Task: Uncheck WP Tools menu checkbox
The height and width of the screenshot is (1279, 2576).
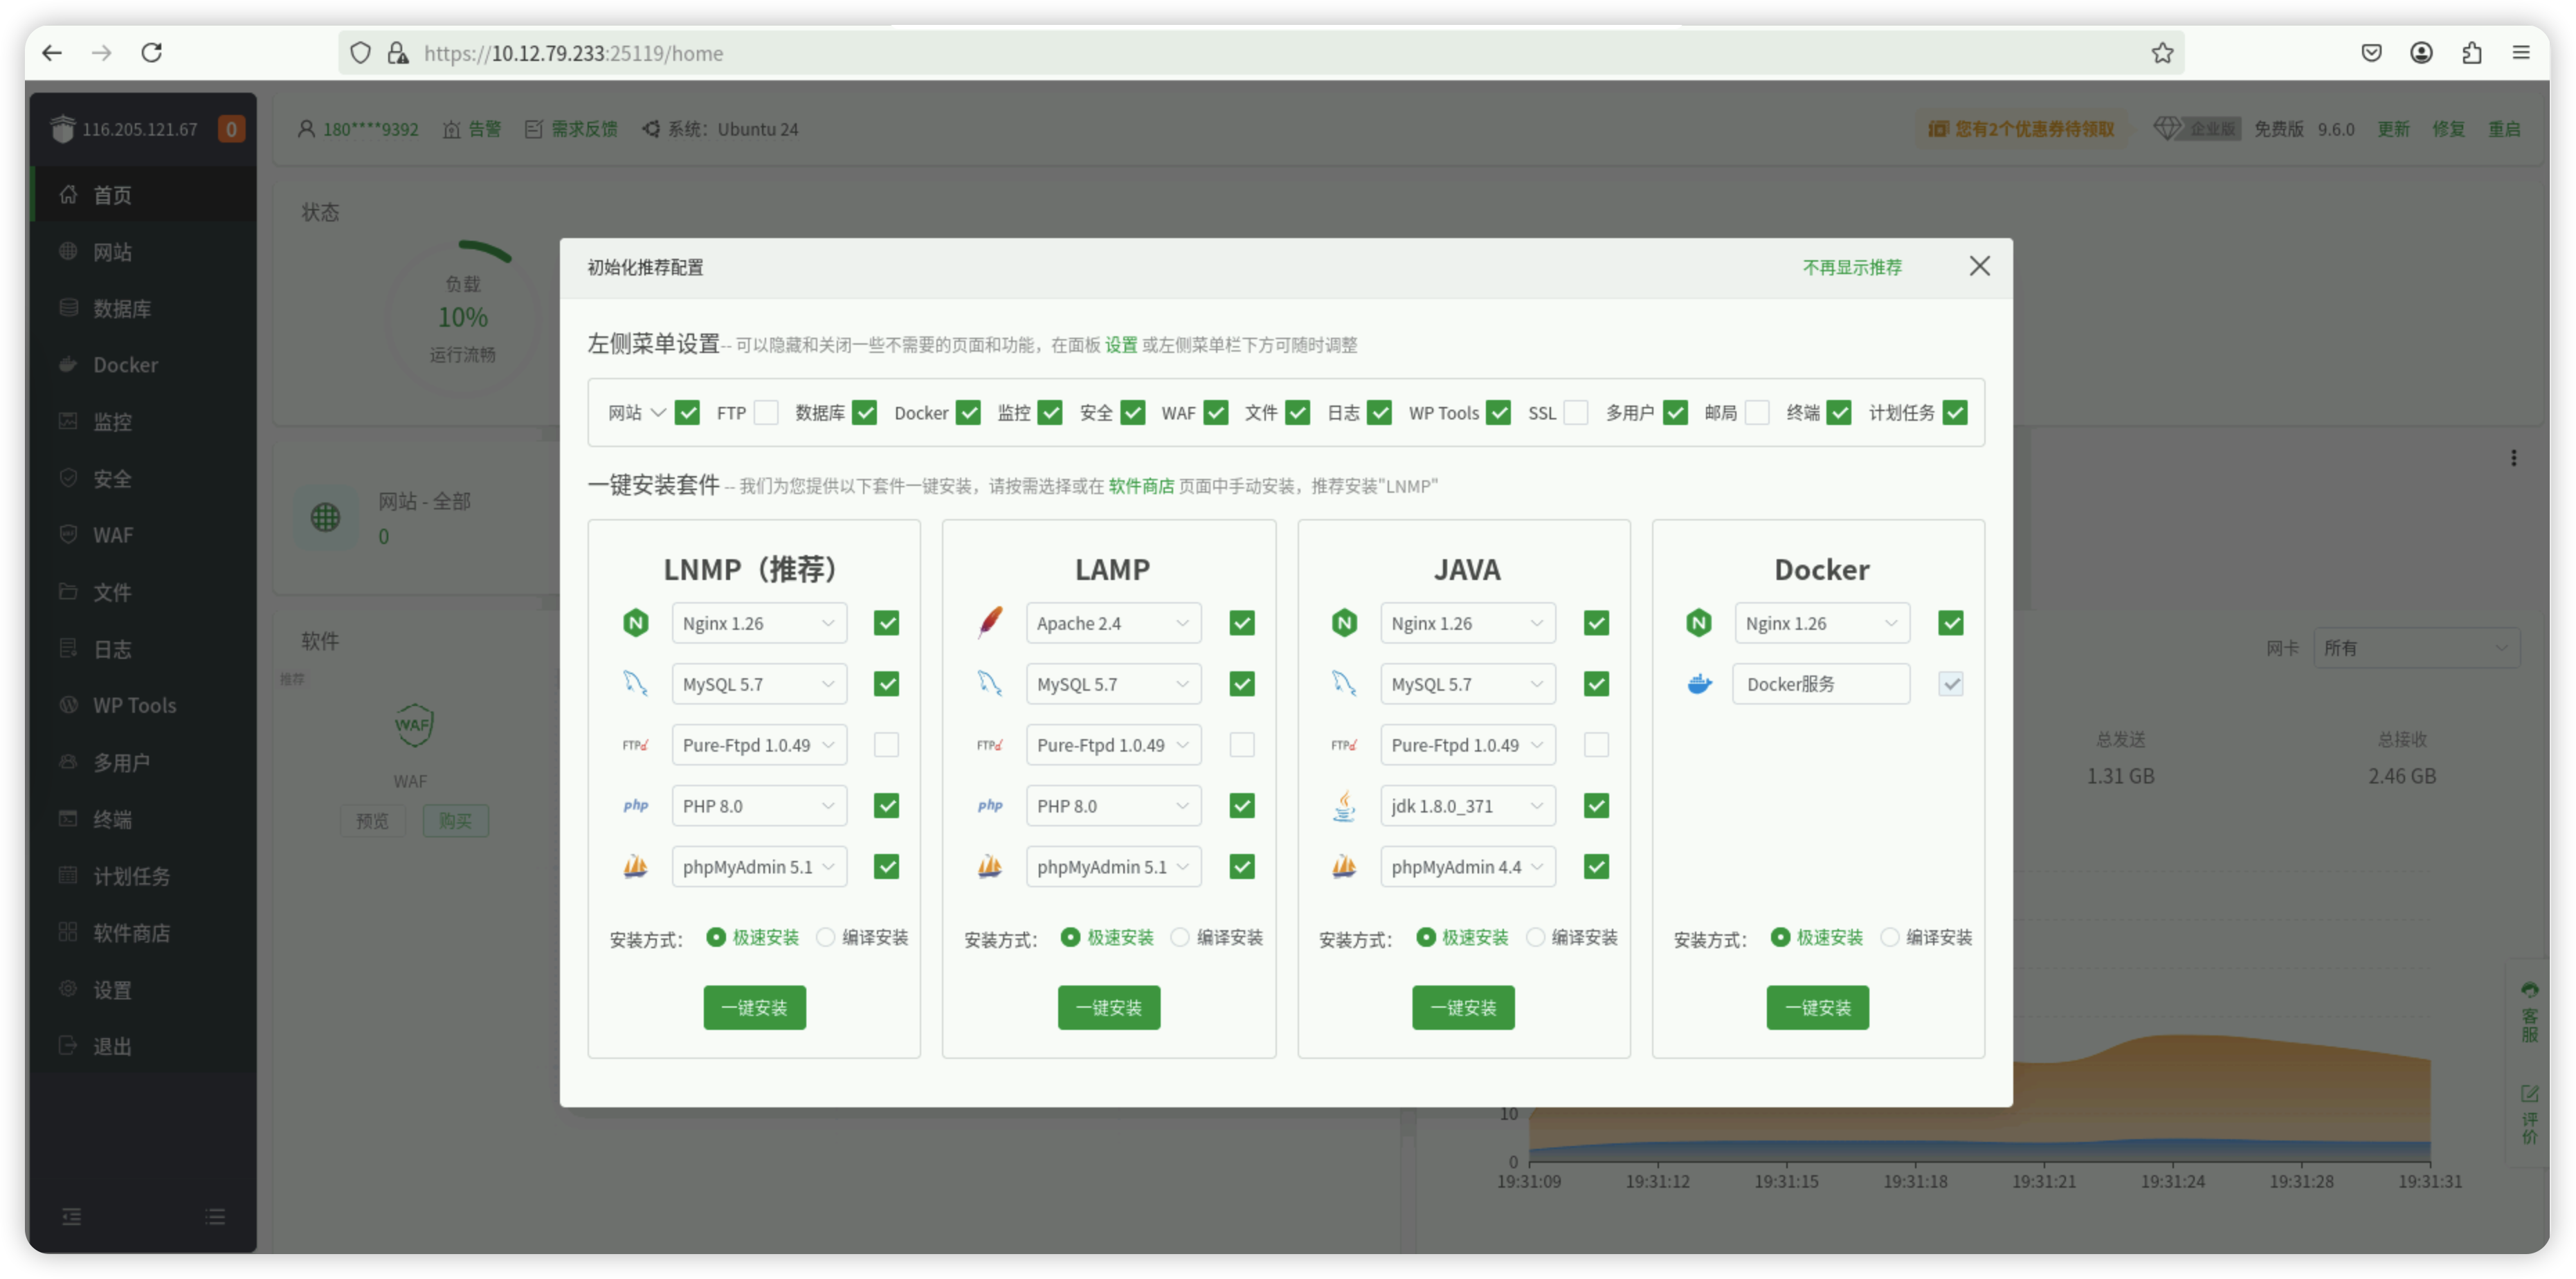Action: tap(1498, 413)
